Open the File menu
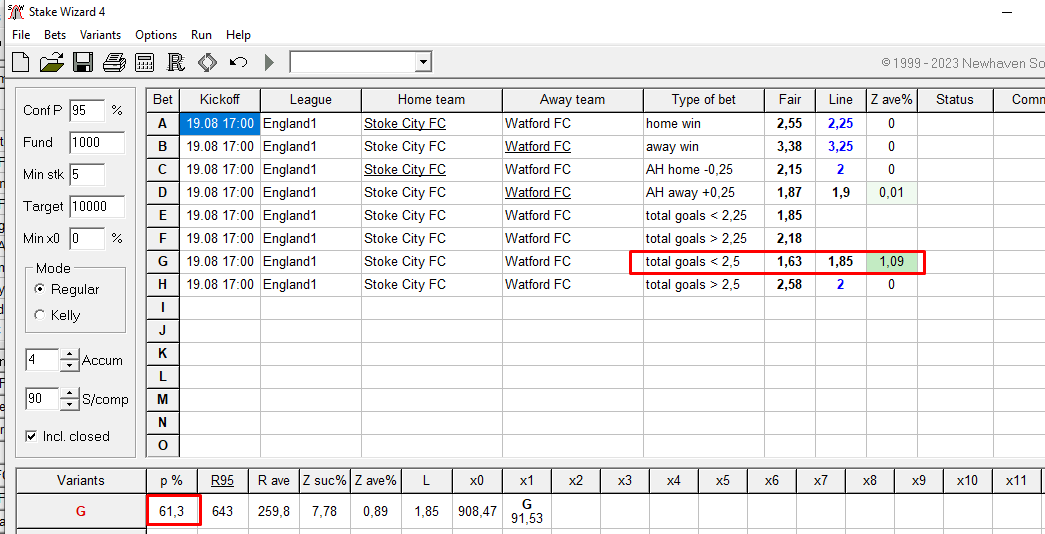The image size is (1045, 534). [x=21, y=35]
